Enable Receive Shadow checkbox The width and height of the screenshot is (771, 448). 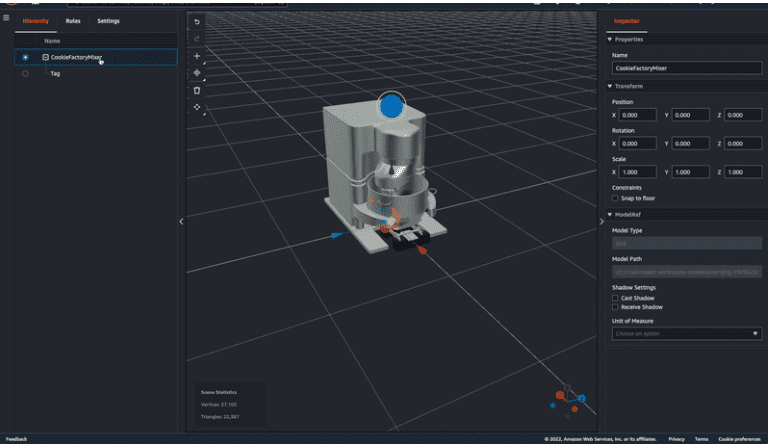615,307
